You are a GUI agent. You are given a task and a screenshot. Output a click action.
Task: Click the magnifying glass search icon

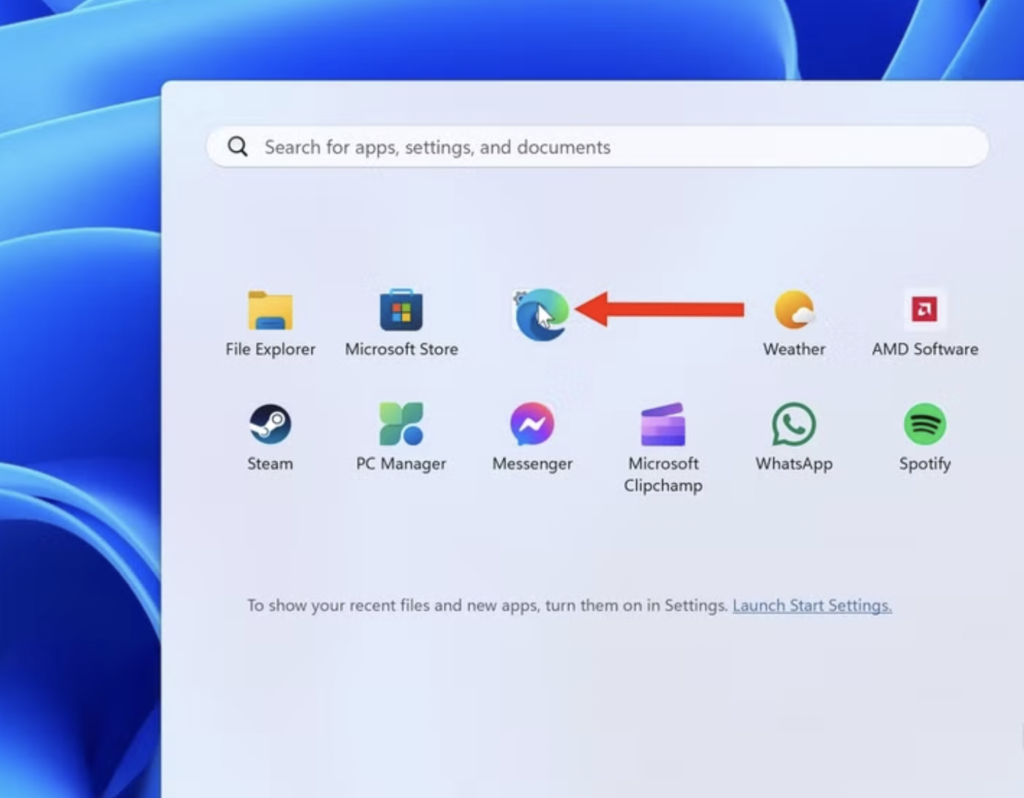(x=238, y=147)
